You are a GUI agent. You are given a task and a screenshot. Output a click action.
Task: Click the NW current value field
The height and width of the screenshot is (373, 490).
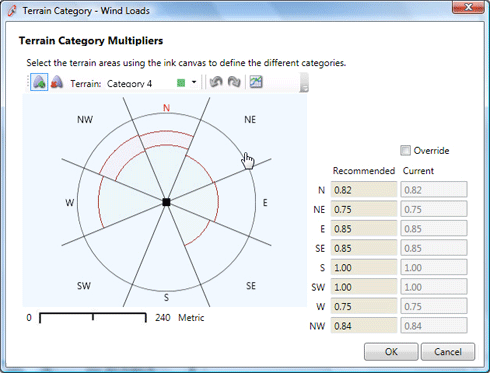point(434,326)
